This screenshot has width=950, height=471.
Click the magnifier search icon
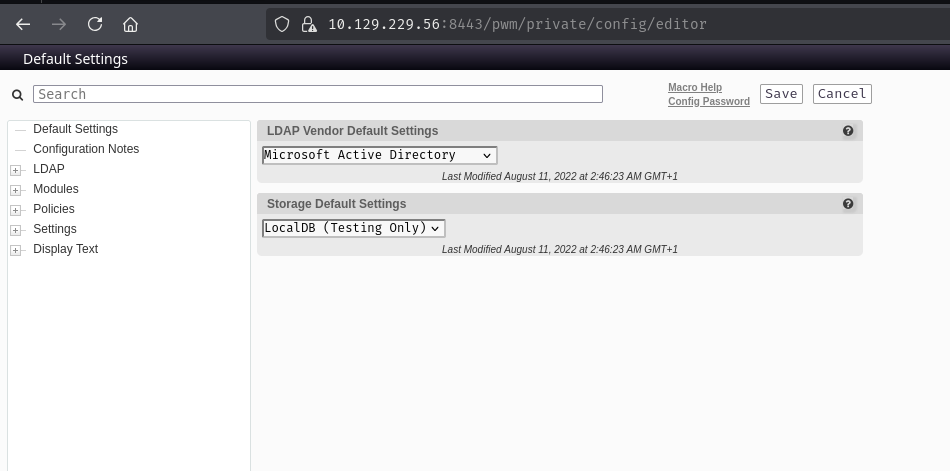[x=17, y=95]
